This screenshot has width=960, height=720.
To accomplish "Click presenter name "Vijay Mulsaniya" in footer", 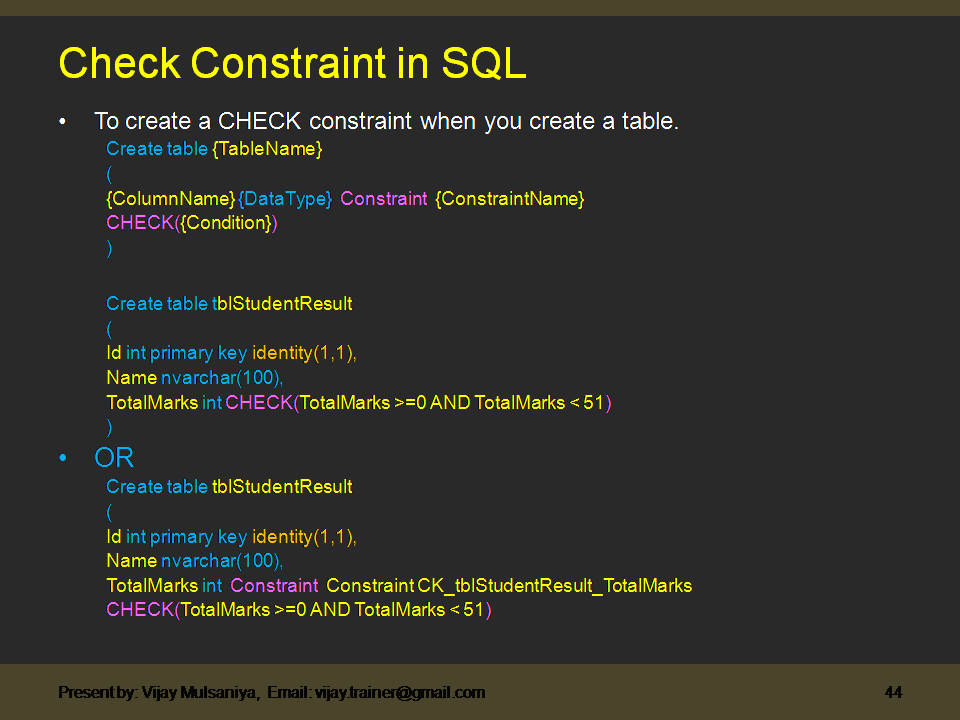I will point(199,692).
